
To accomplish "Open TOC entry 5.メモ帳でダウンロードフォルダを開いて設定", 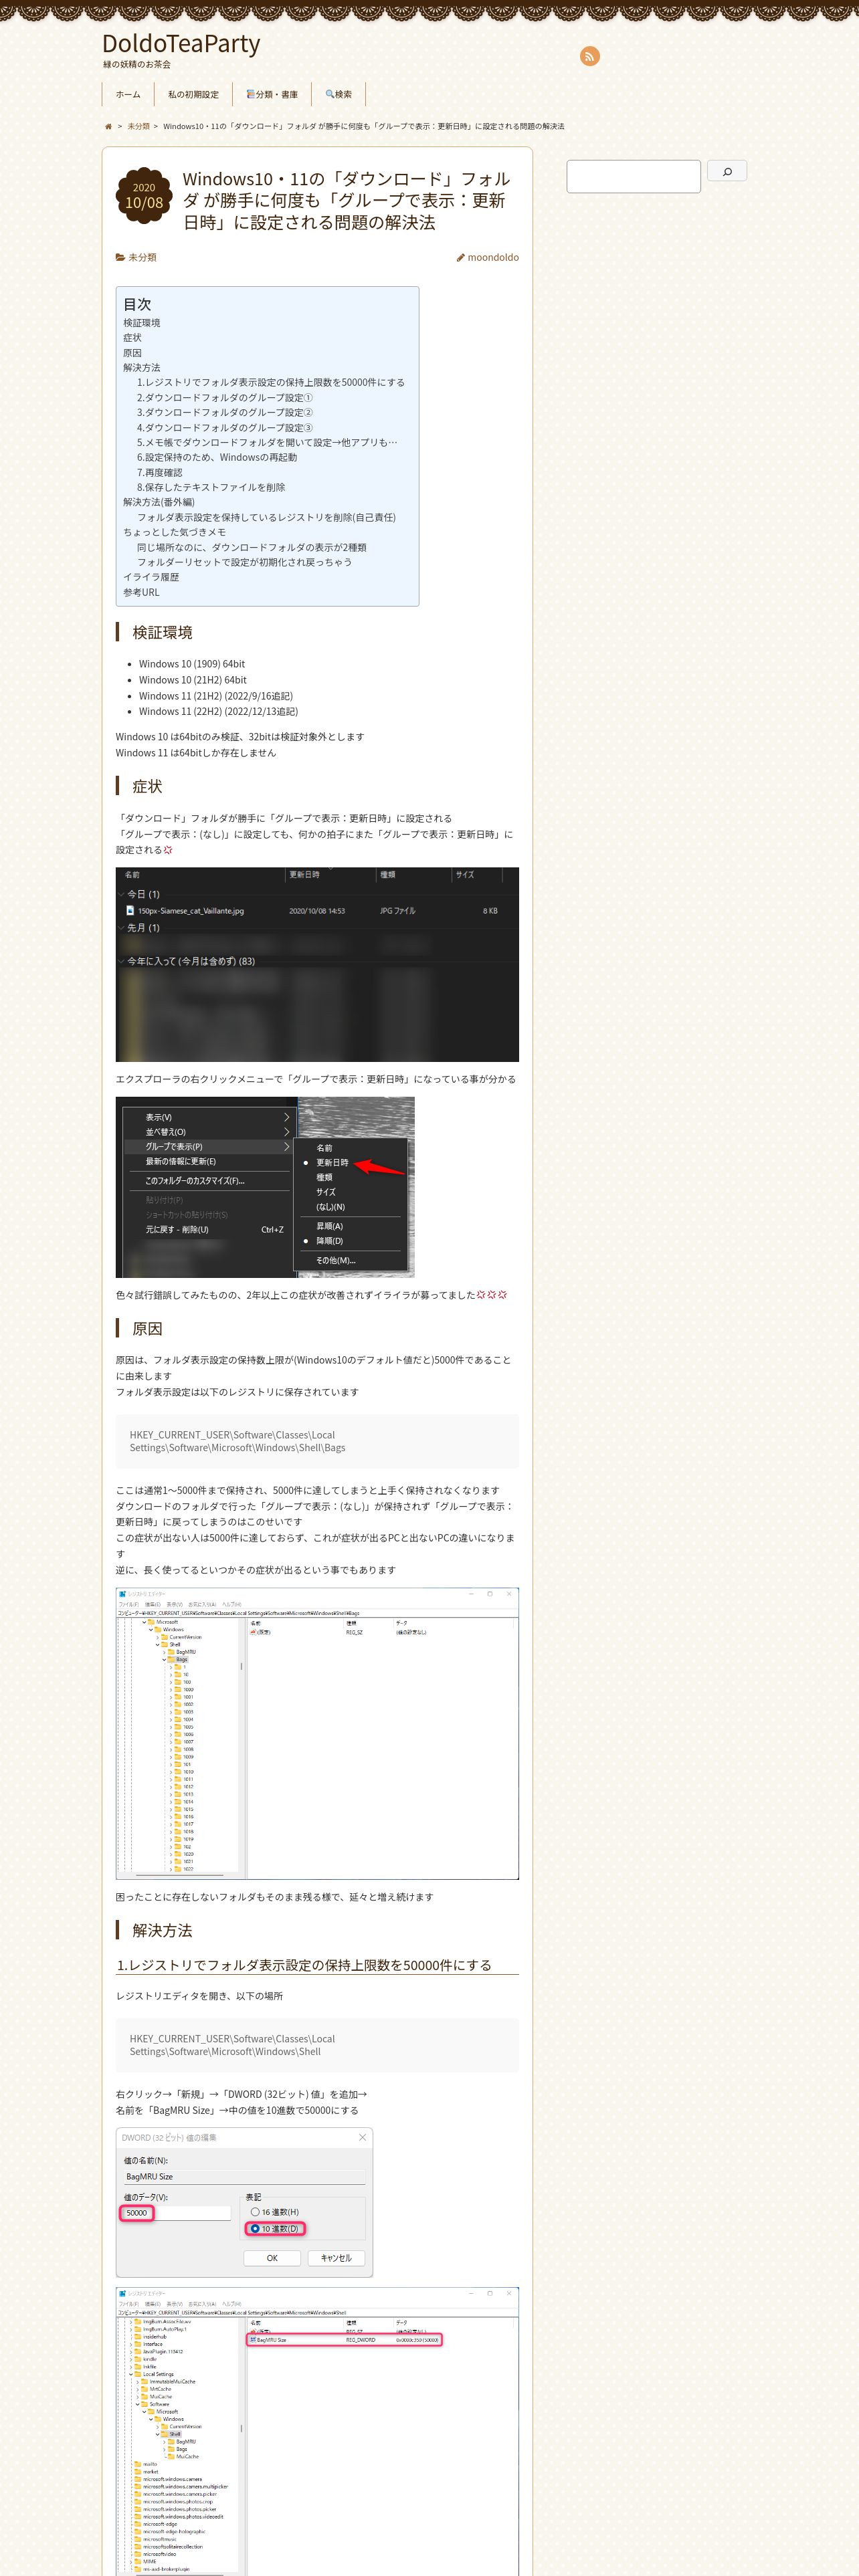I will [x=267, y=443].
